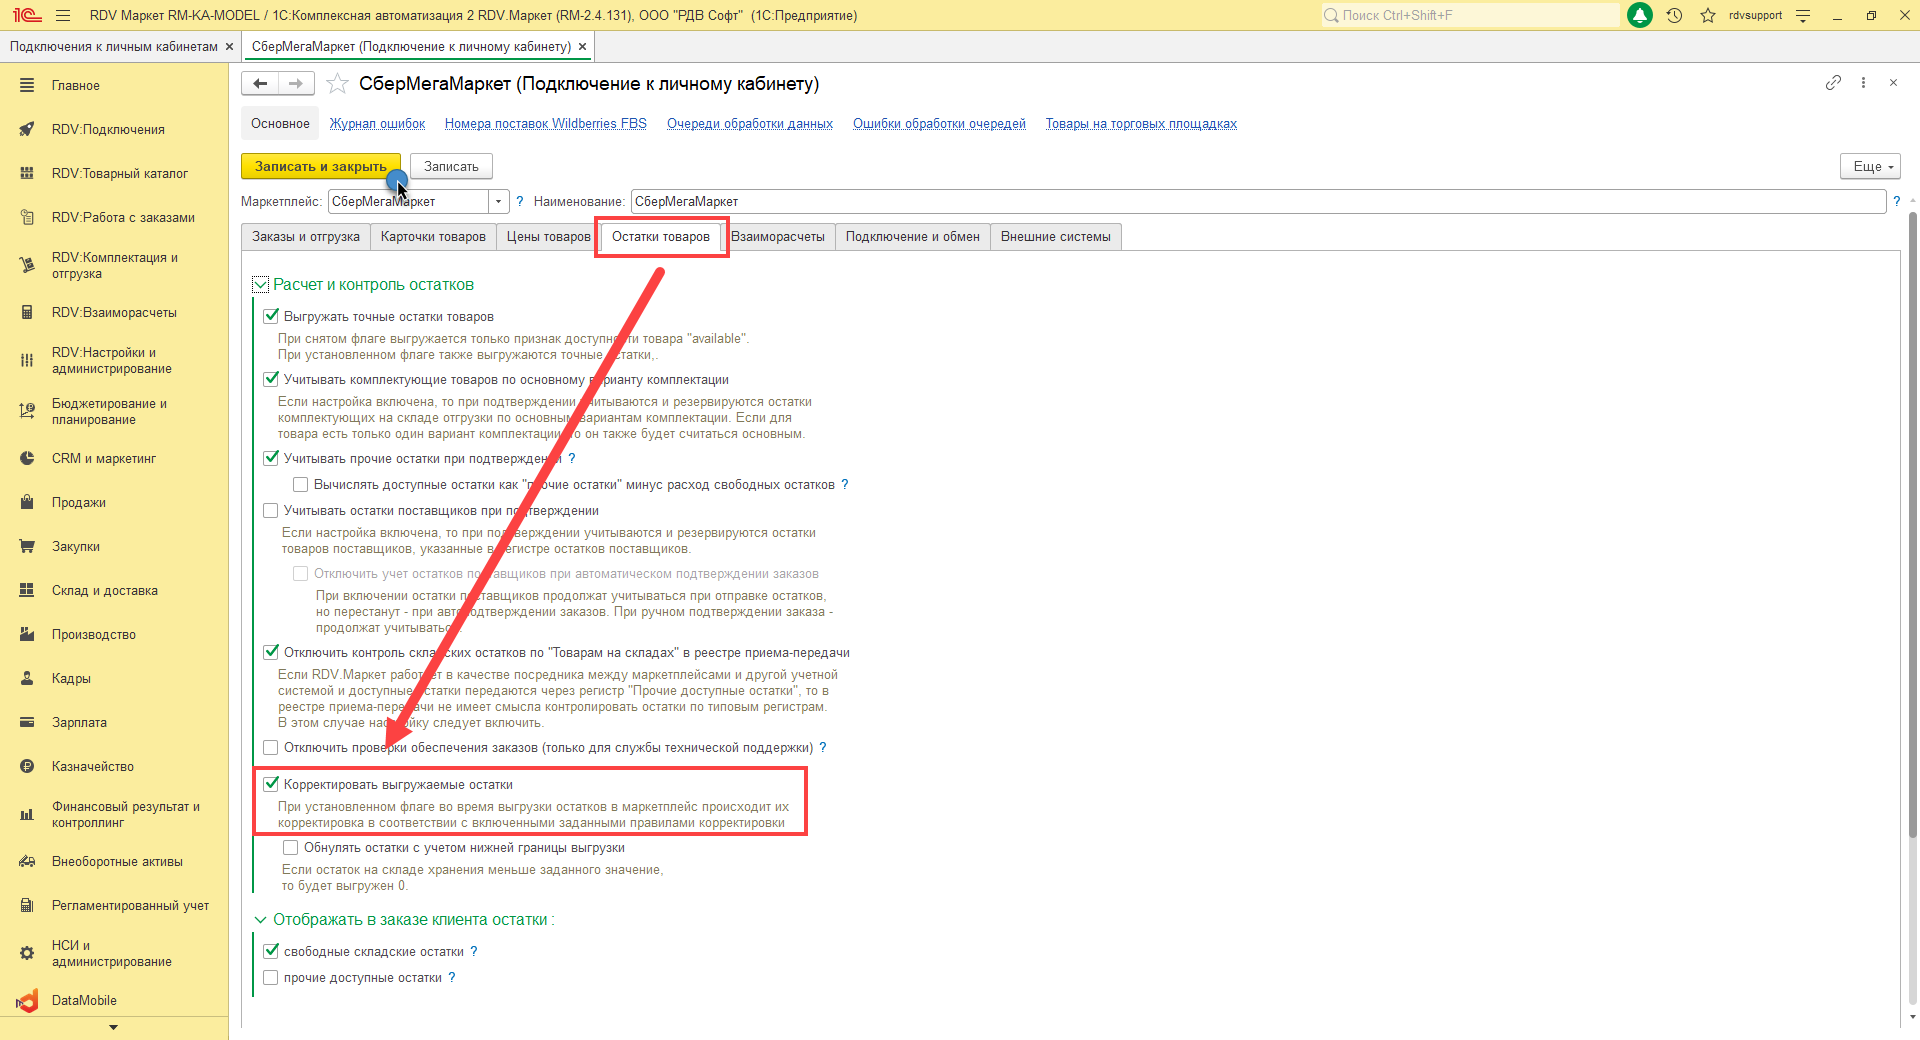
Task: Click the Наименование text field
Action: (1257, 202)
